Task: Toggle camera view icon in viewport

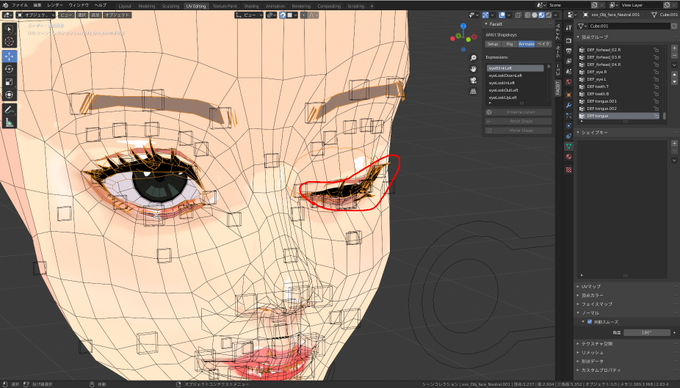Action: pos(473,80)
